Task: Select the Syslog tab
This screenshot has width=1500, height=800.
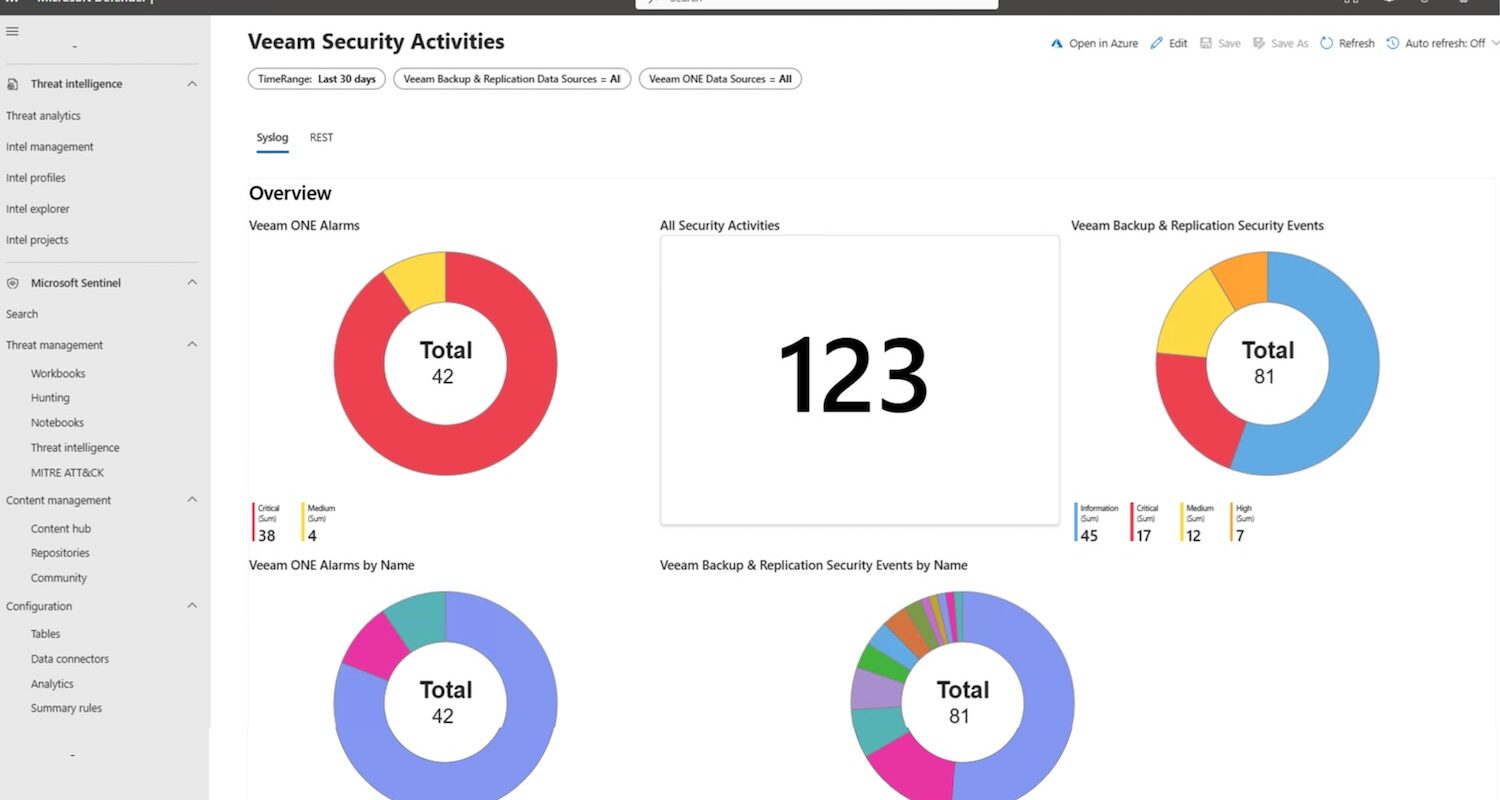Action: [272, 138]
